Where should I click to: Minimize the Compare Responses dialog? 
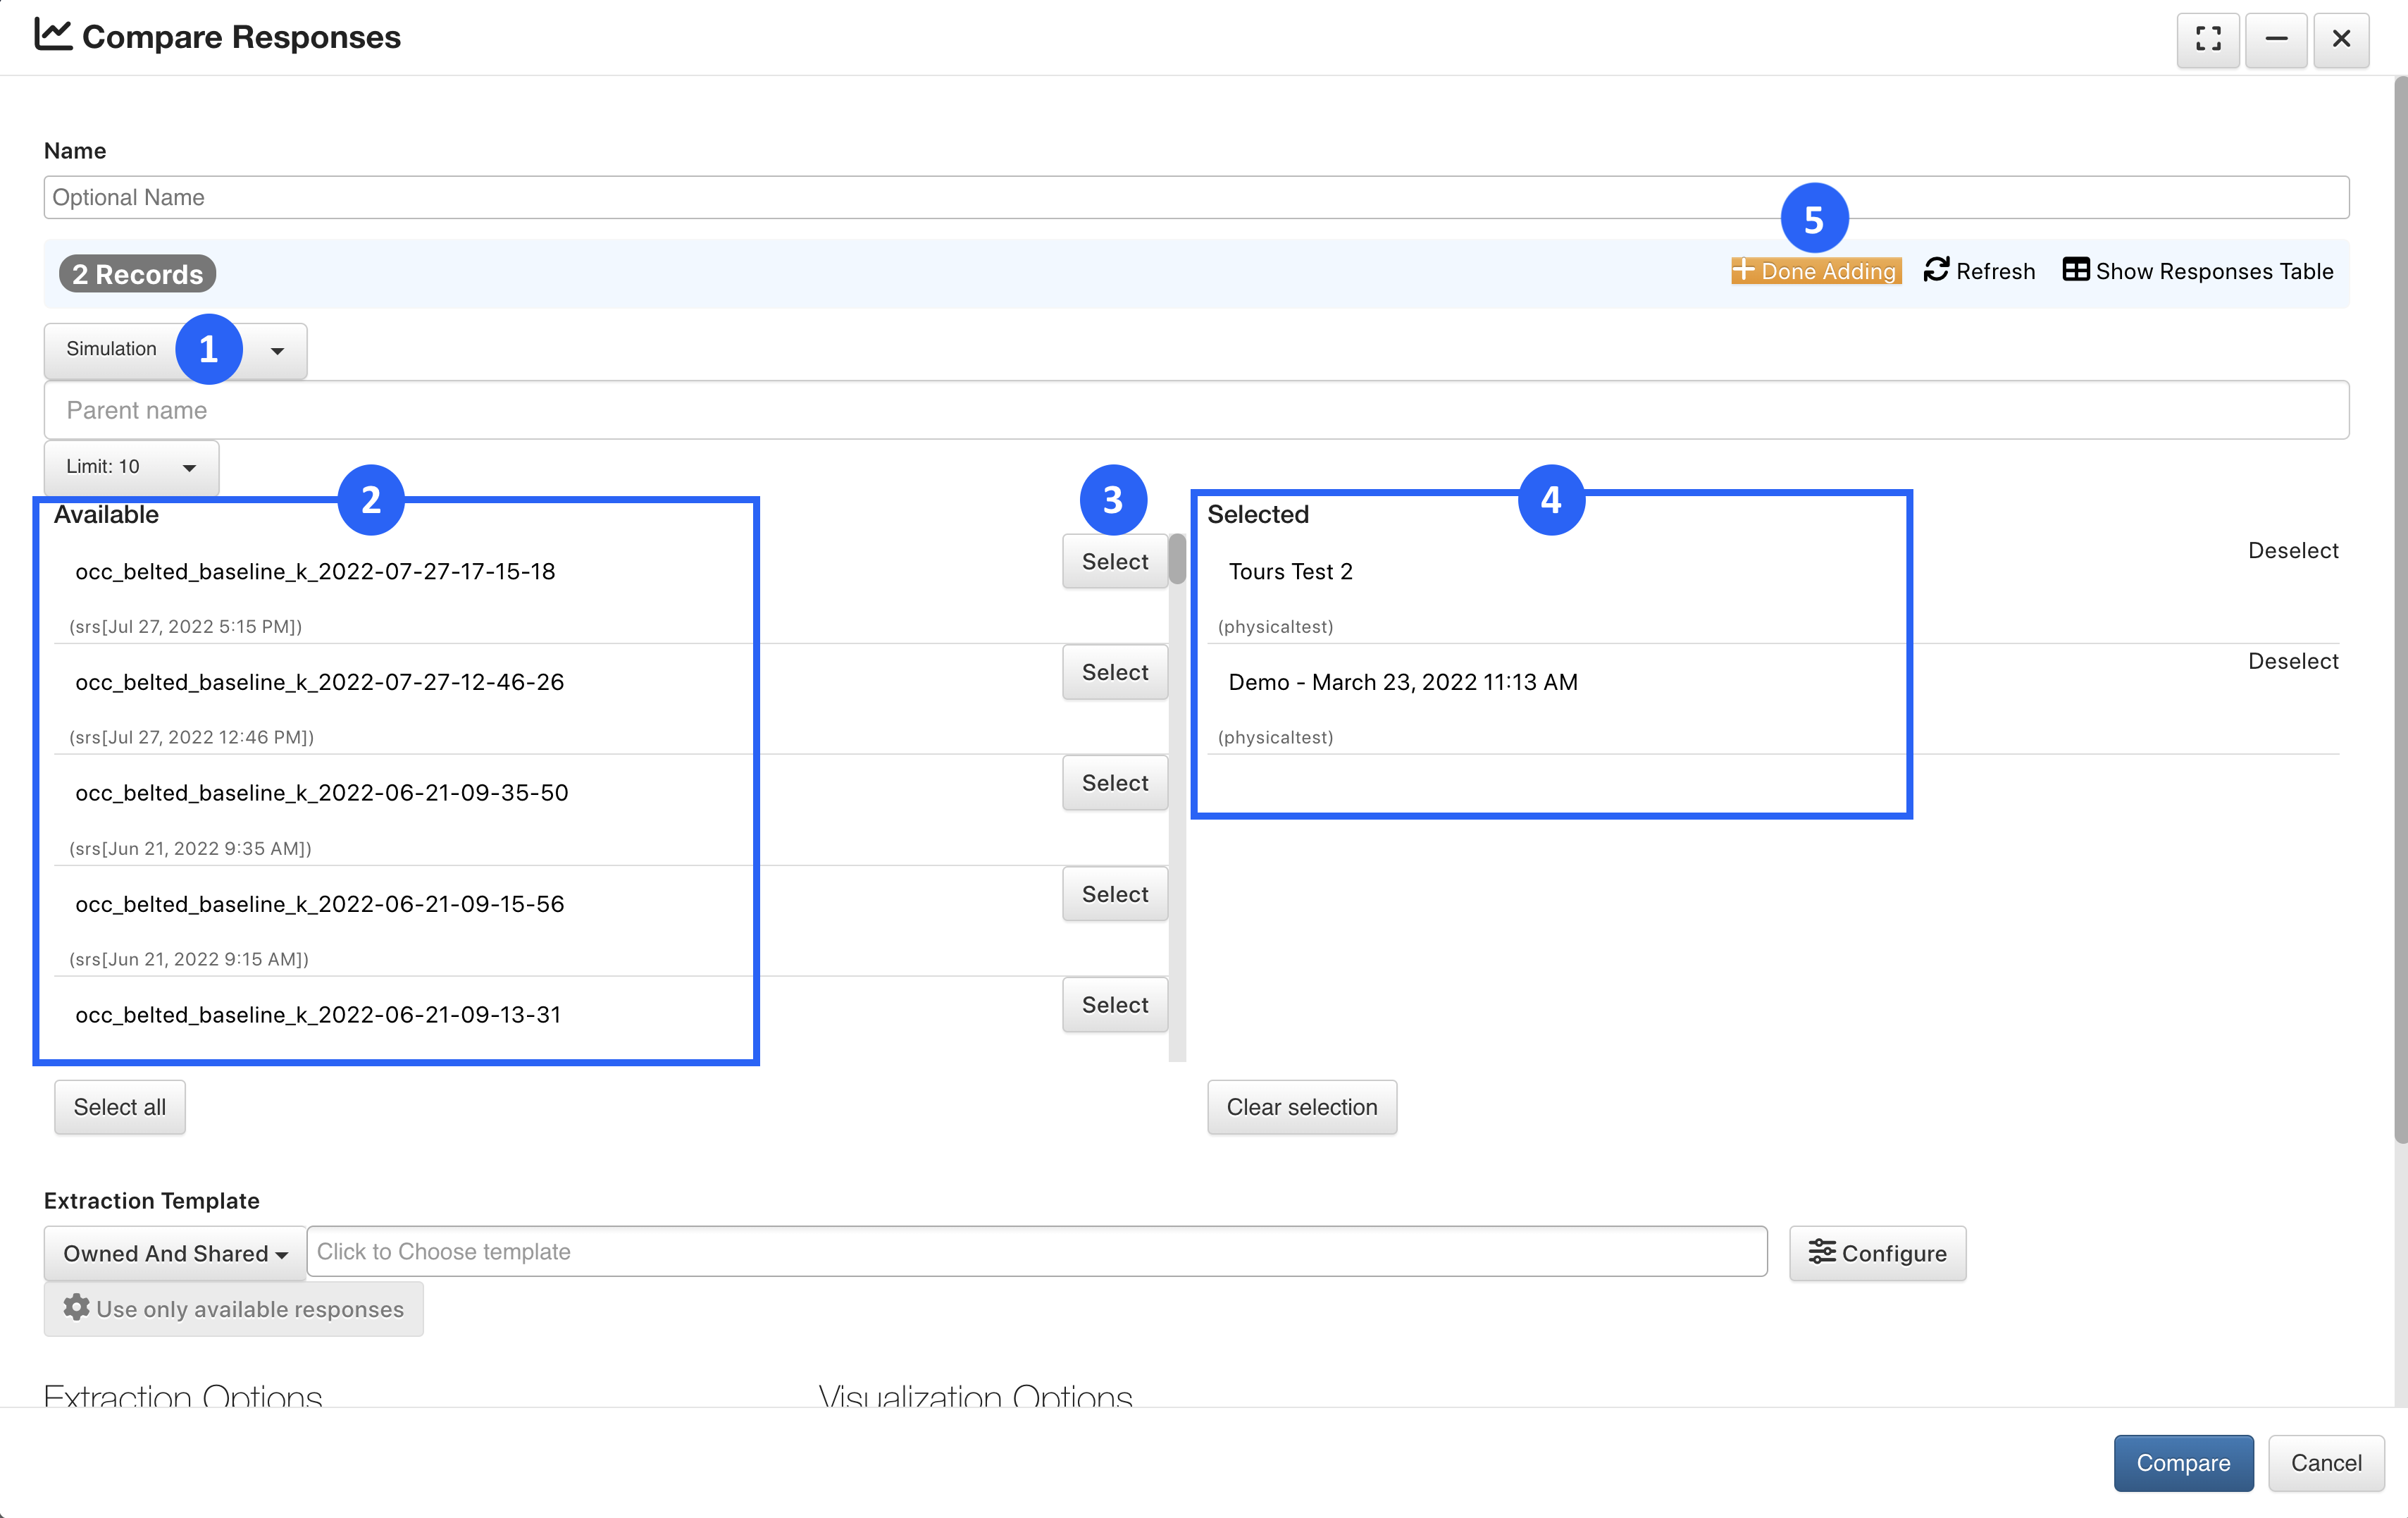2276,39
